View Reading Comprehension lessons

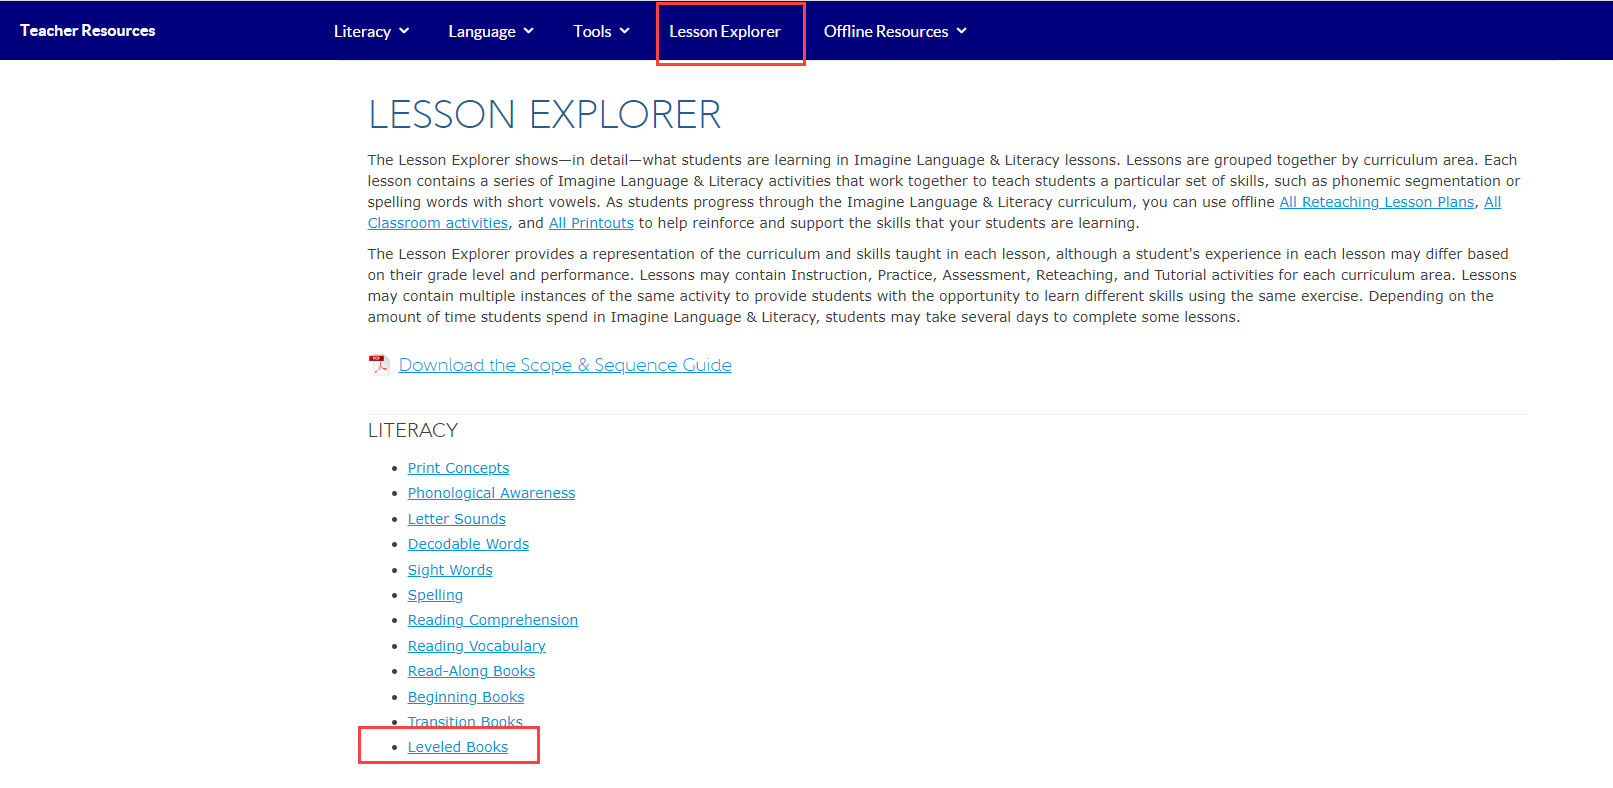click(x=492, y=620)
